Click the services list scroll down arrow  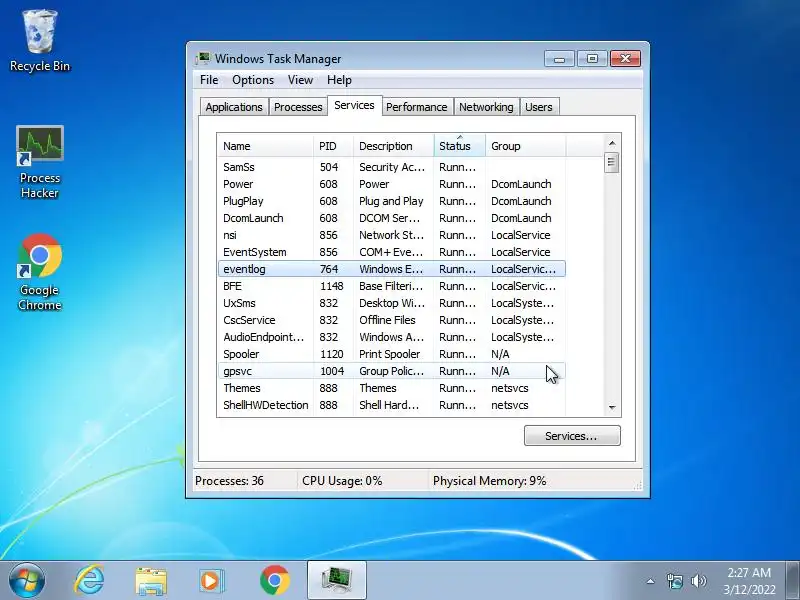click(612, 408)
